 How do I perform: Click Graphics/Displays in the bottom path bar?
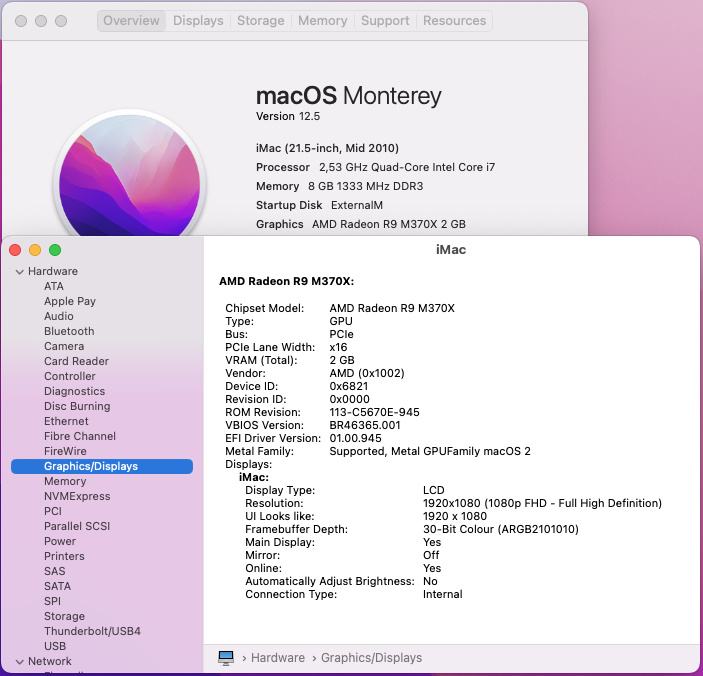point(371,658)
